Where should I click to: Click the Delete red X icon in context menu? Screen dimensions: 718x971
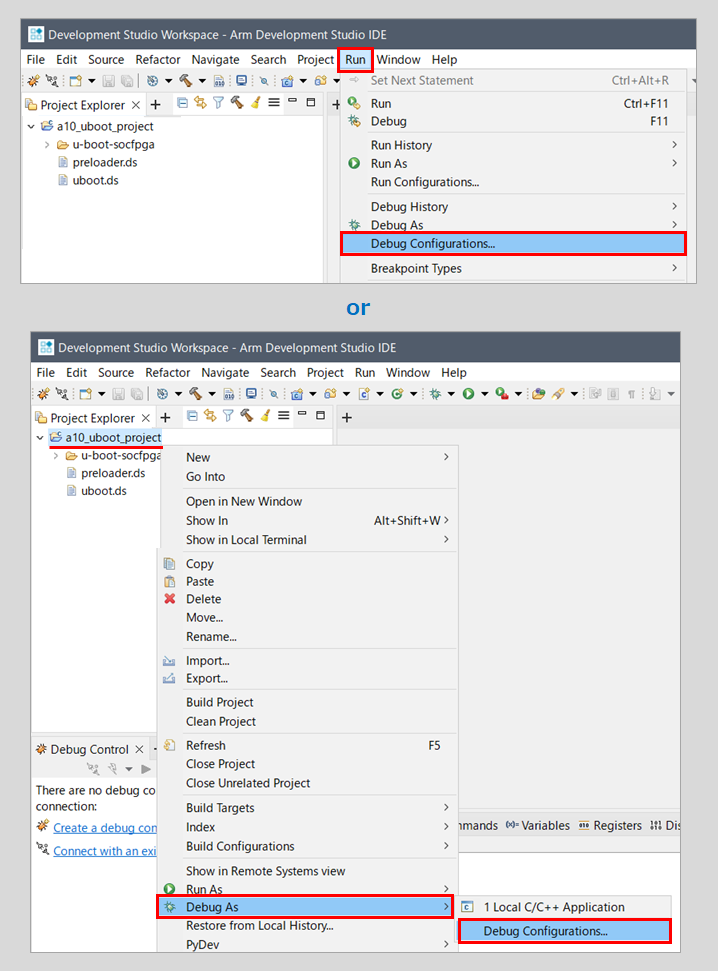[x=169, y=599]
